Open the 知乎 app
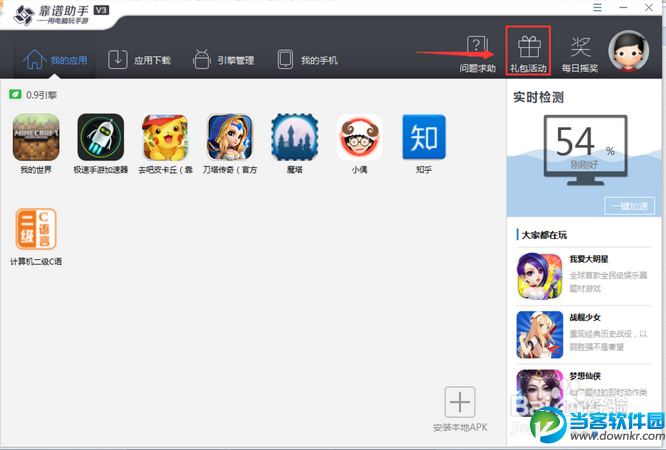This screenshot has height=450, width=666. 424,137
